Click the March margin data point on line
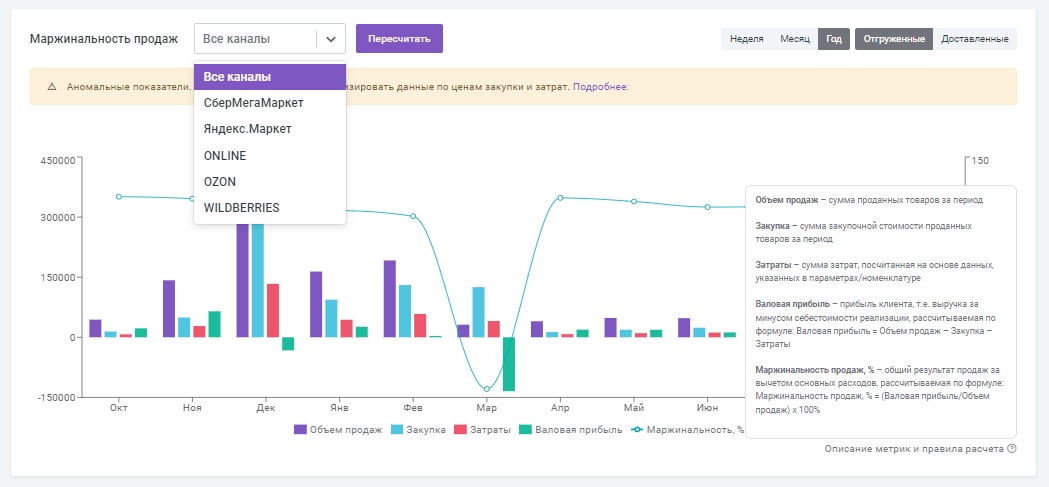Viewport: 1049px width, 487px height. point(487,389)
